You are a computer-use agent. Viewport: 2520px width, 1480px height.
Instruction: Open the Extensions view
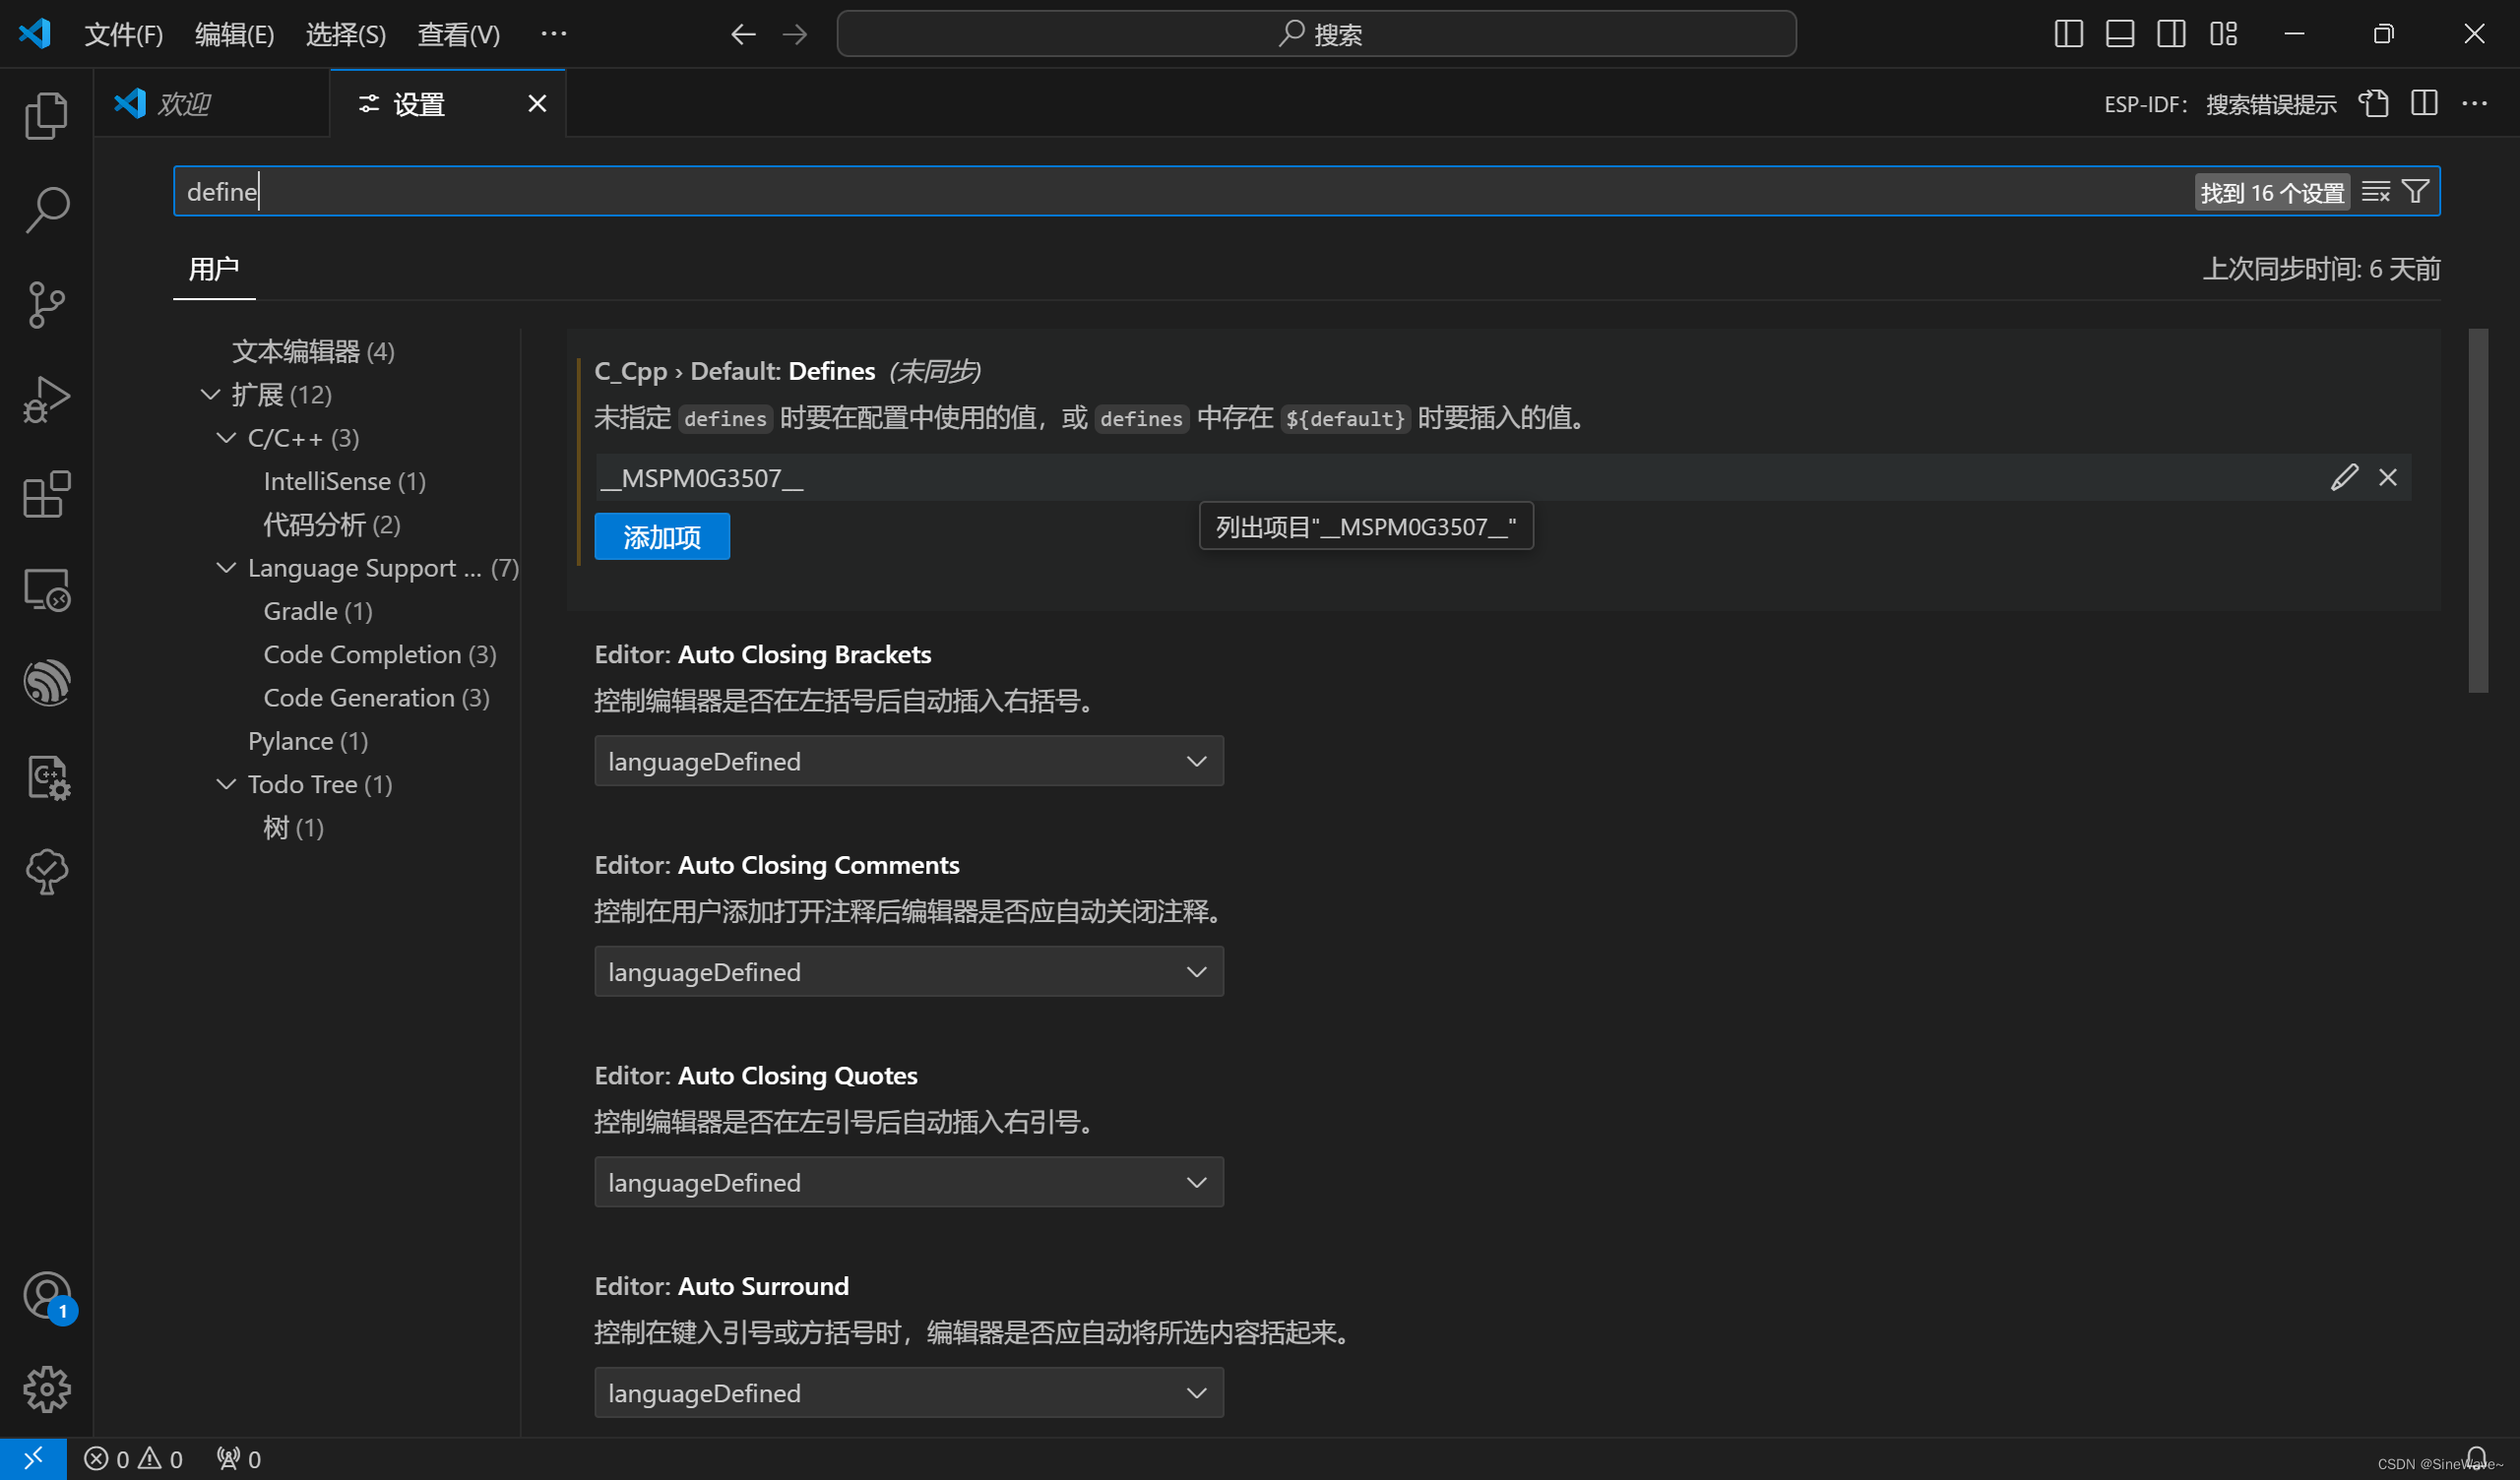point(46,494)
